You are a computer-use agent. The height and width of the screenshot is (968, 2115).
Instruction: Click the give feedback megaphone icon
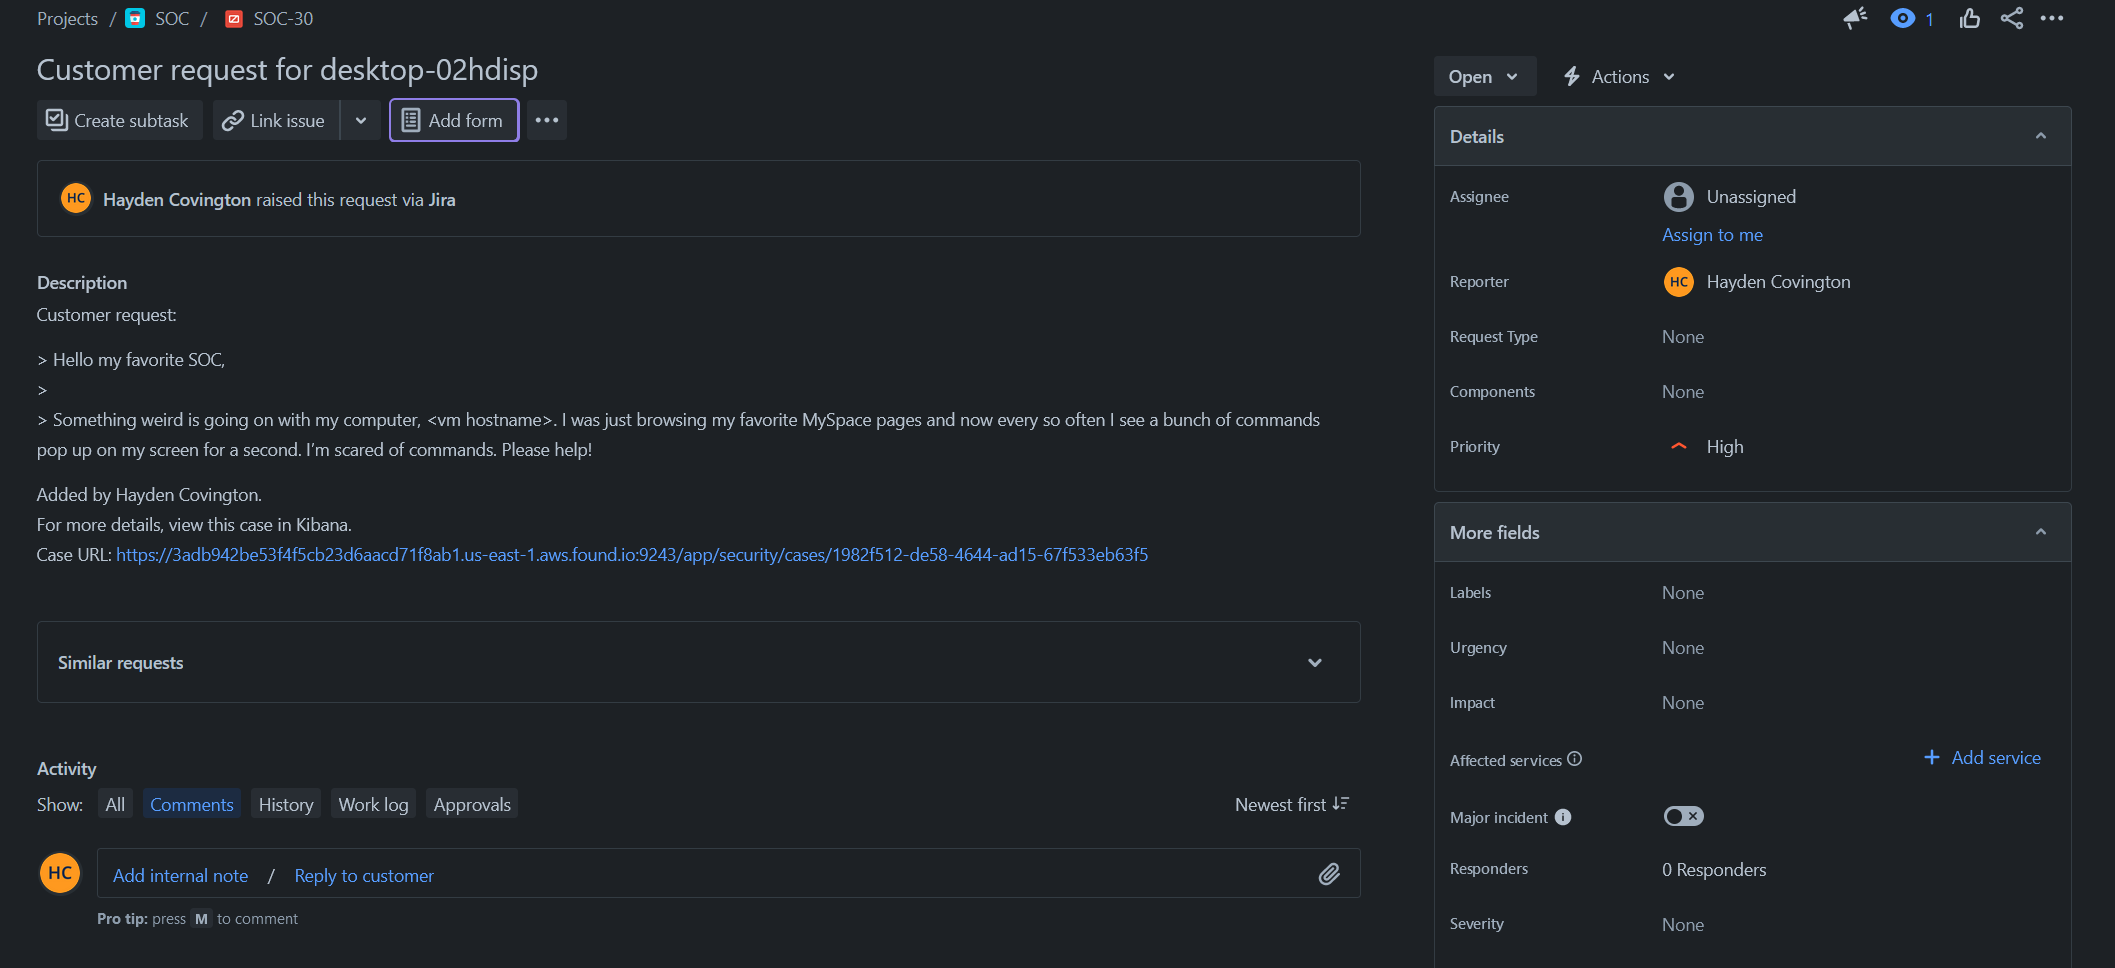[x=1855, y=18]
